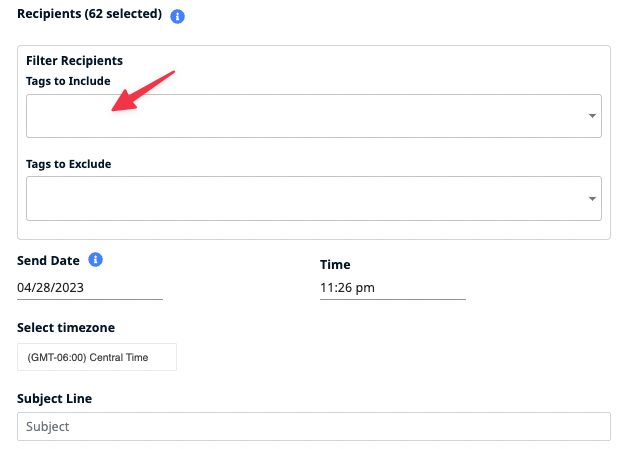Click the Tags to Include label
Screen dimensions: 623x449
tap(68, 81)
